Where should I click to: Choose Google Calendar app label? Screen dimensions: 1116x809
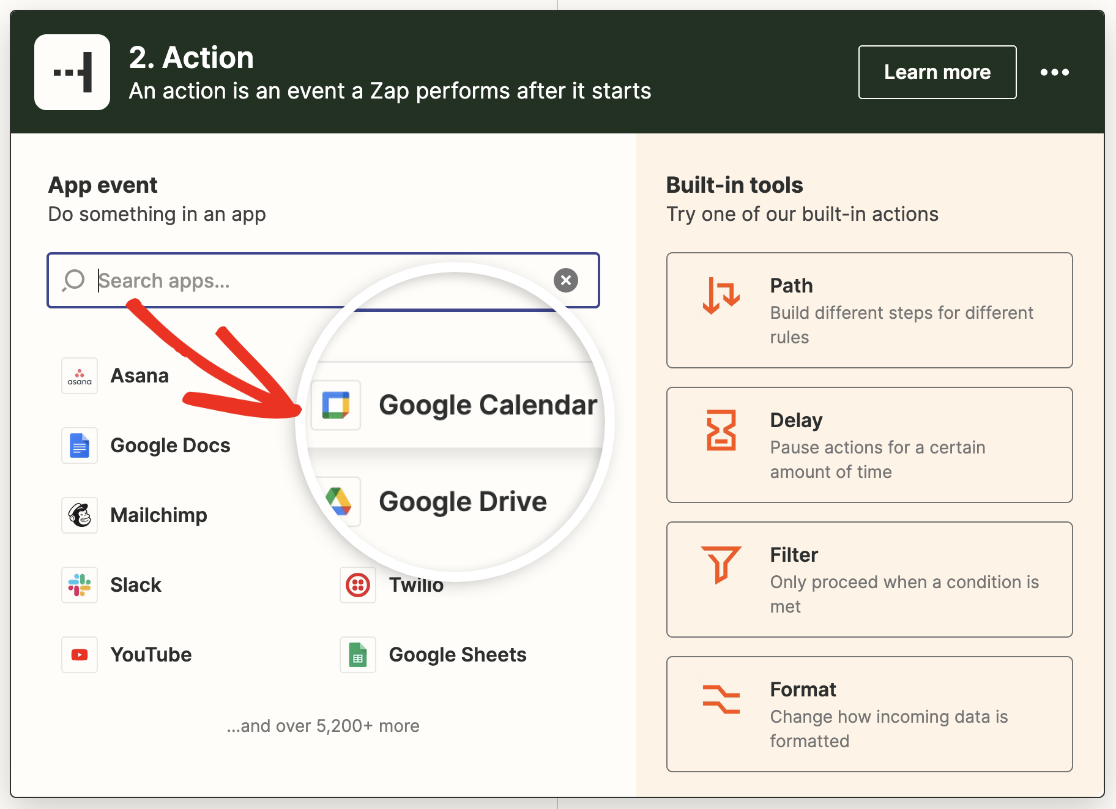pos(488,405)
